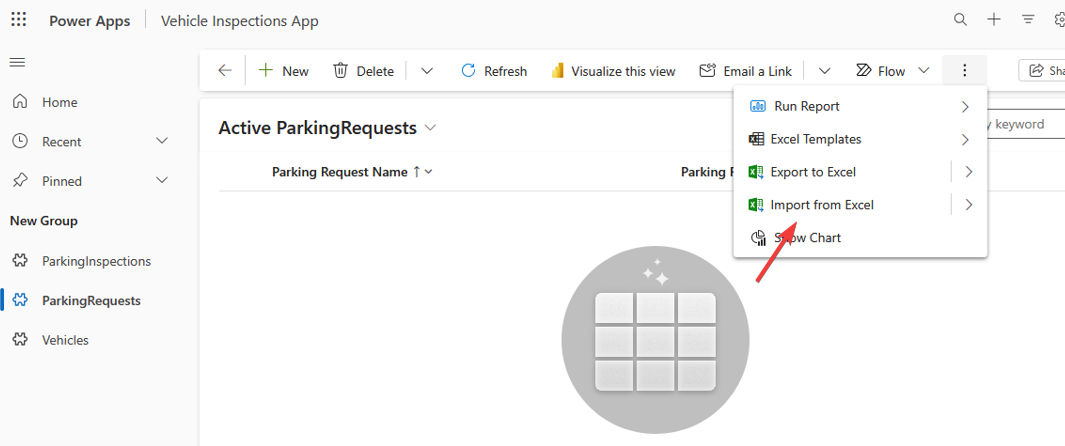Open the Active ParkingRequests view dropdown
Screen dimensions: 1065x446
tap(431, 128)
